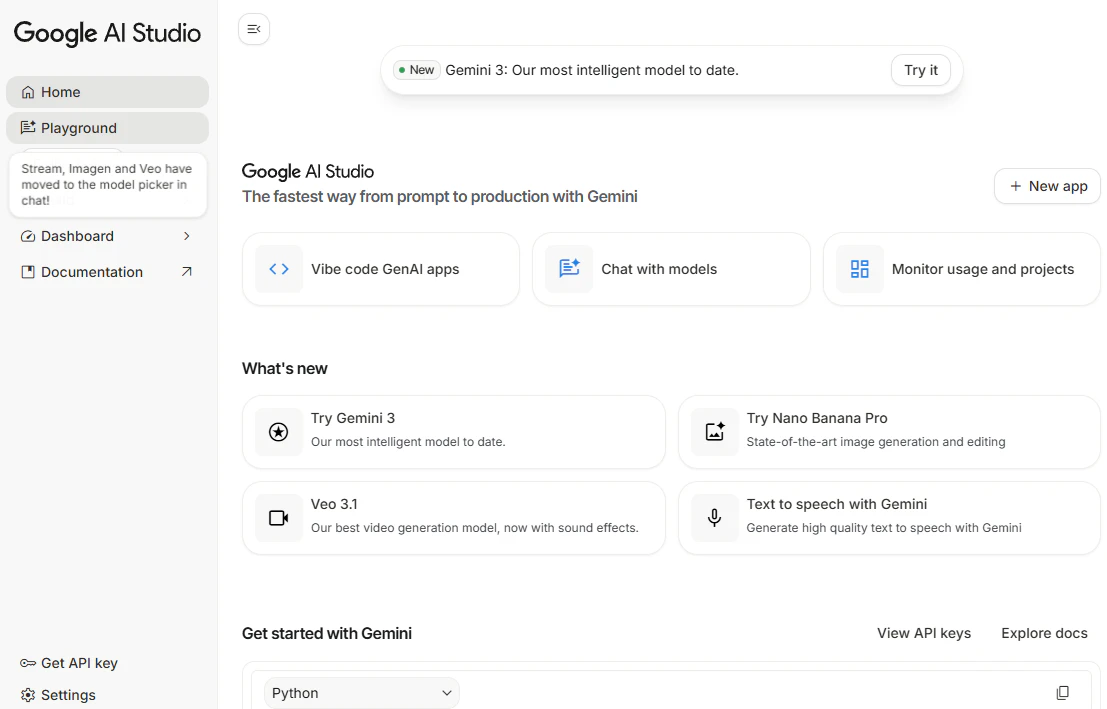Click the grid icon for Monitor usage
Viewport: 1107px width, 709px height.
tap(860, 269)
